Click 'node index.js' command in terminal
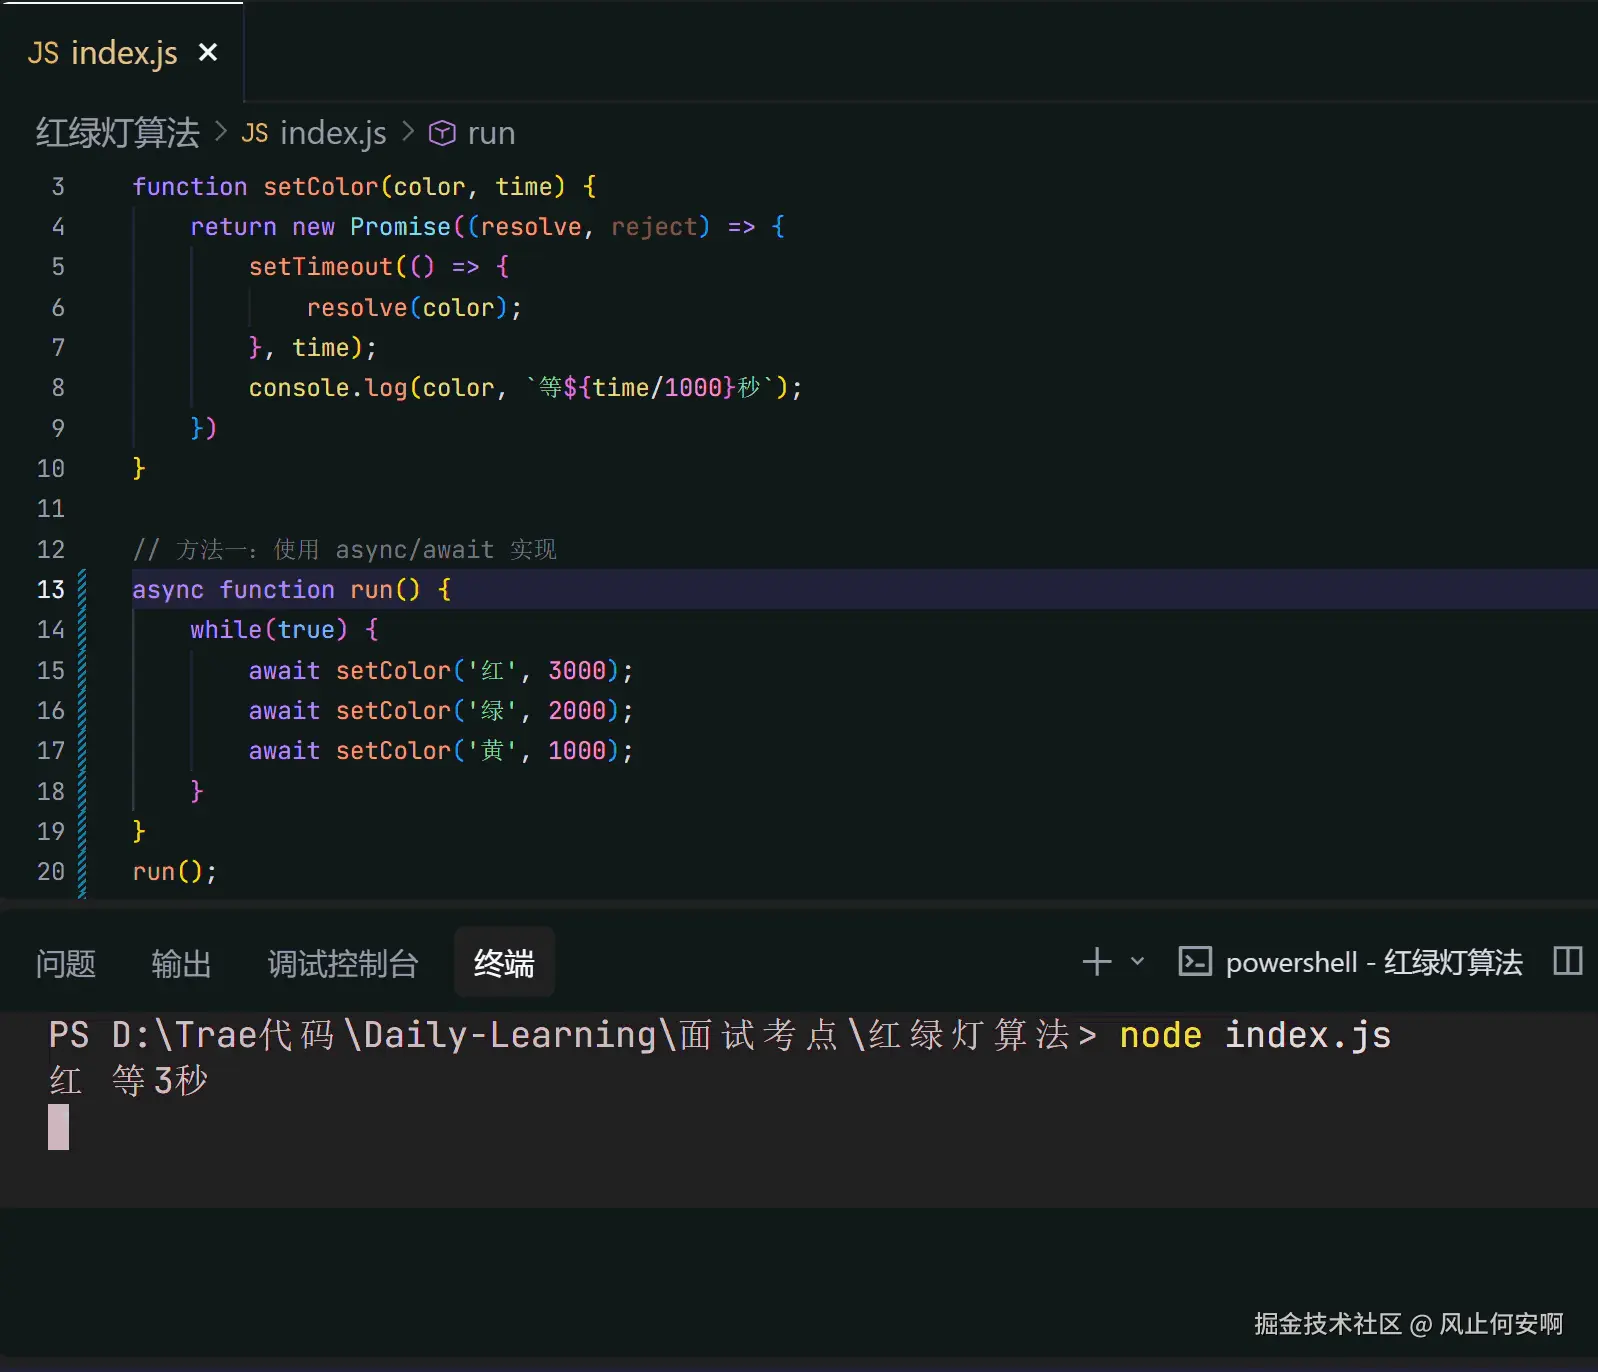This screenshot has width=1598, height=1372. click(1255, 1035)
